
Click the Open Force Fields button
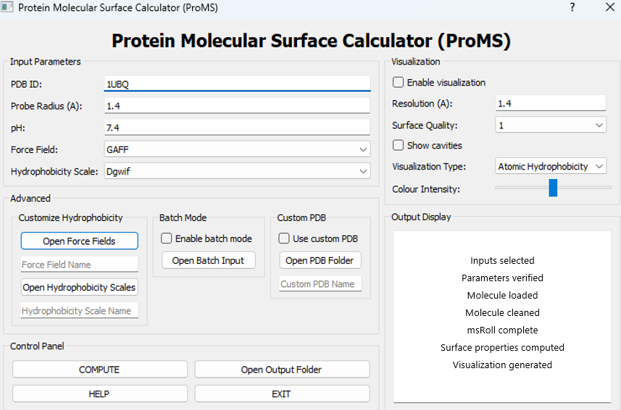point(79,240)
